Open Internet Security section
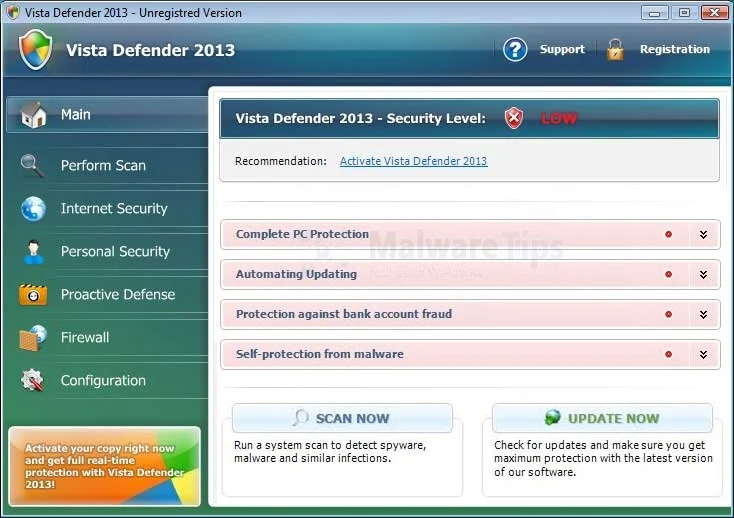This screenshot has width=734, height=518. click(107, 209)
